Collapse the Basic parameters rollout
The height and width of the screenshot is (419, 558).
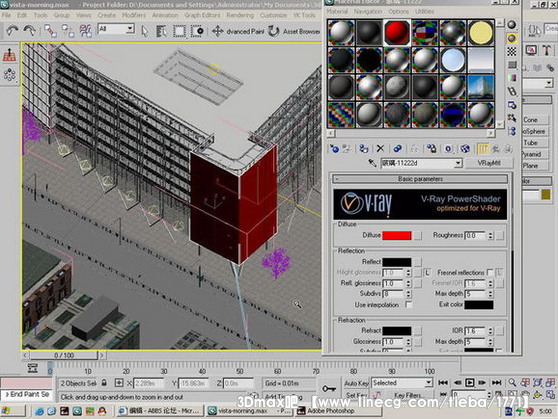(420, 179)
